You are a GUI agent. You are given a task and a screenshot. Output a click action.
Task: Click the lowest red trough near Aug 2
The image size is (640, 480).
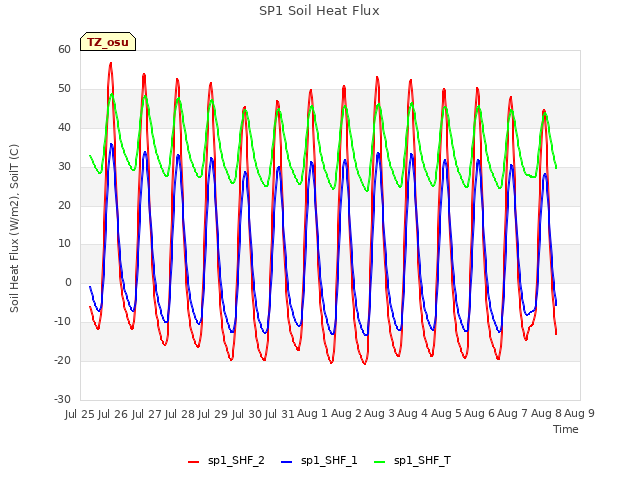365,363
